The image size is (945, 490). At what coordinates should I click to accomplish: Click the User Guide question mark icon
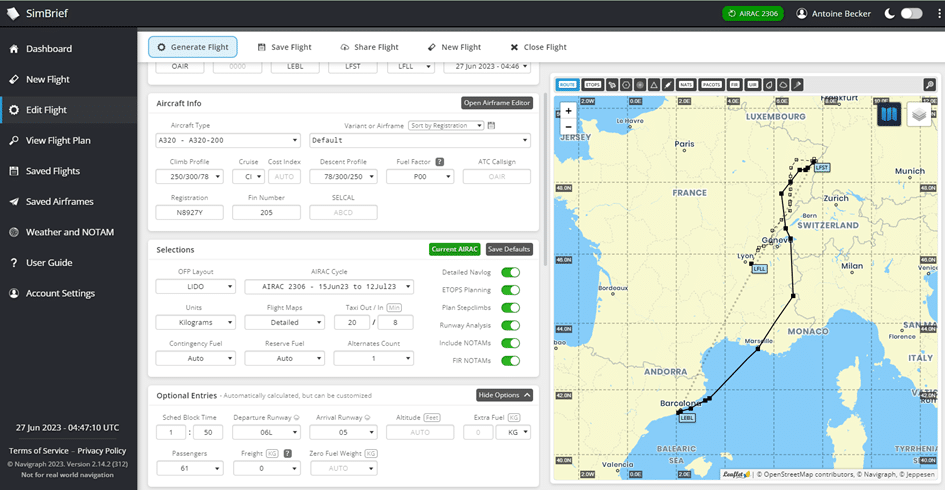[14, 263]
